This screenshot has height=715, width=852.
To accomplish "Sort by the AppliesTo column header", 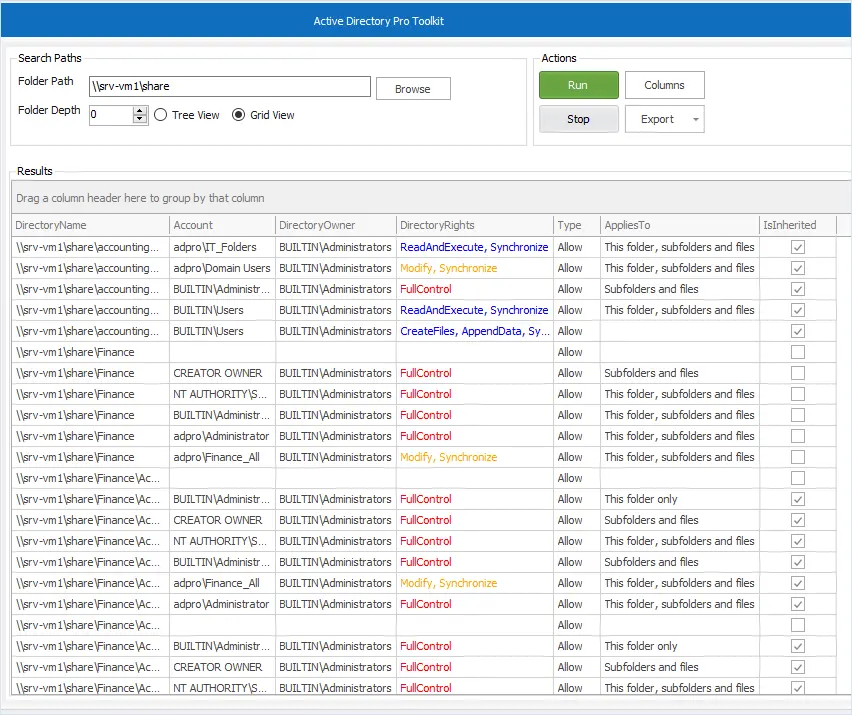I will pyautogui.click(x=679, y=225).
